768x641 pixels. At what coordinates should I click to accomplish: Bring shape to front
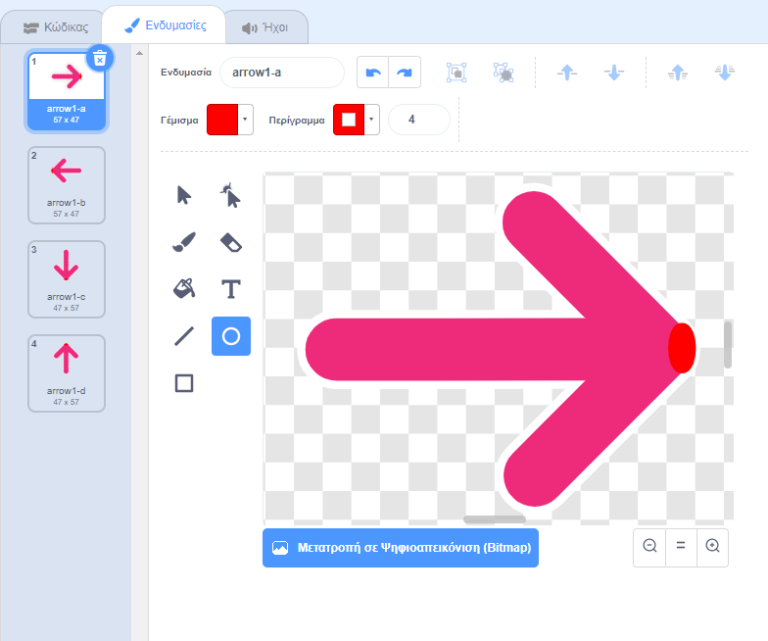click(678, 72)
